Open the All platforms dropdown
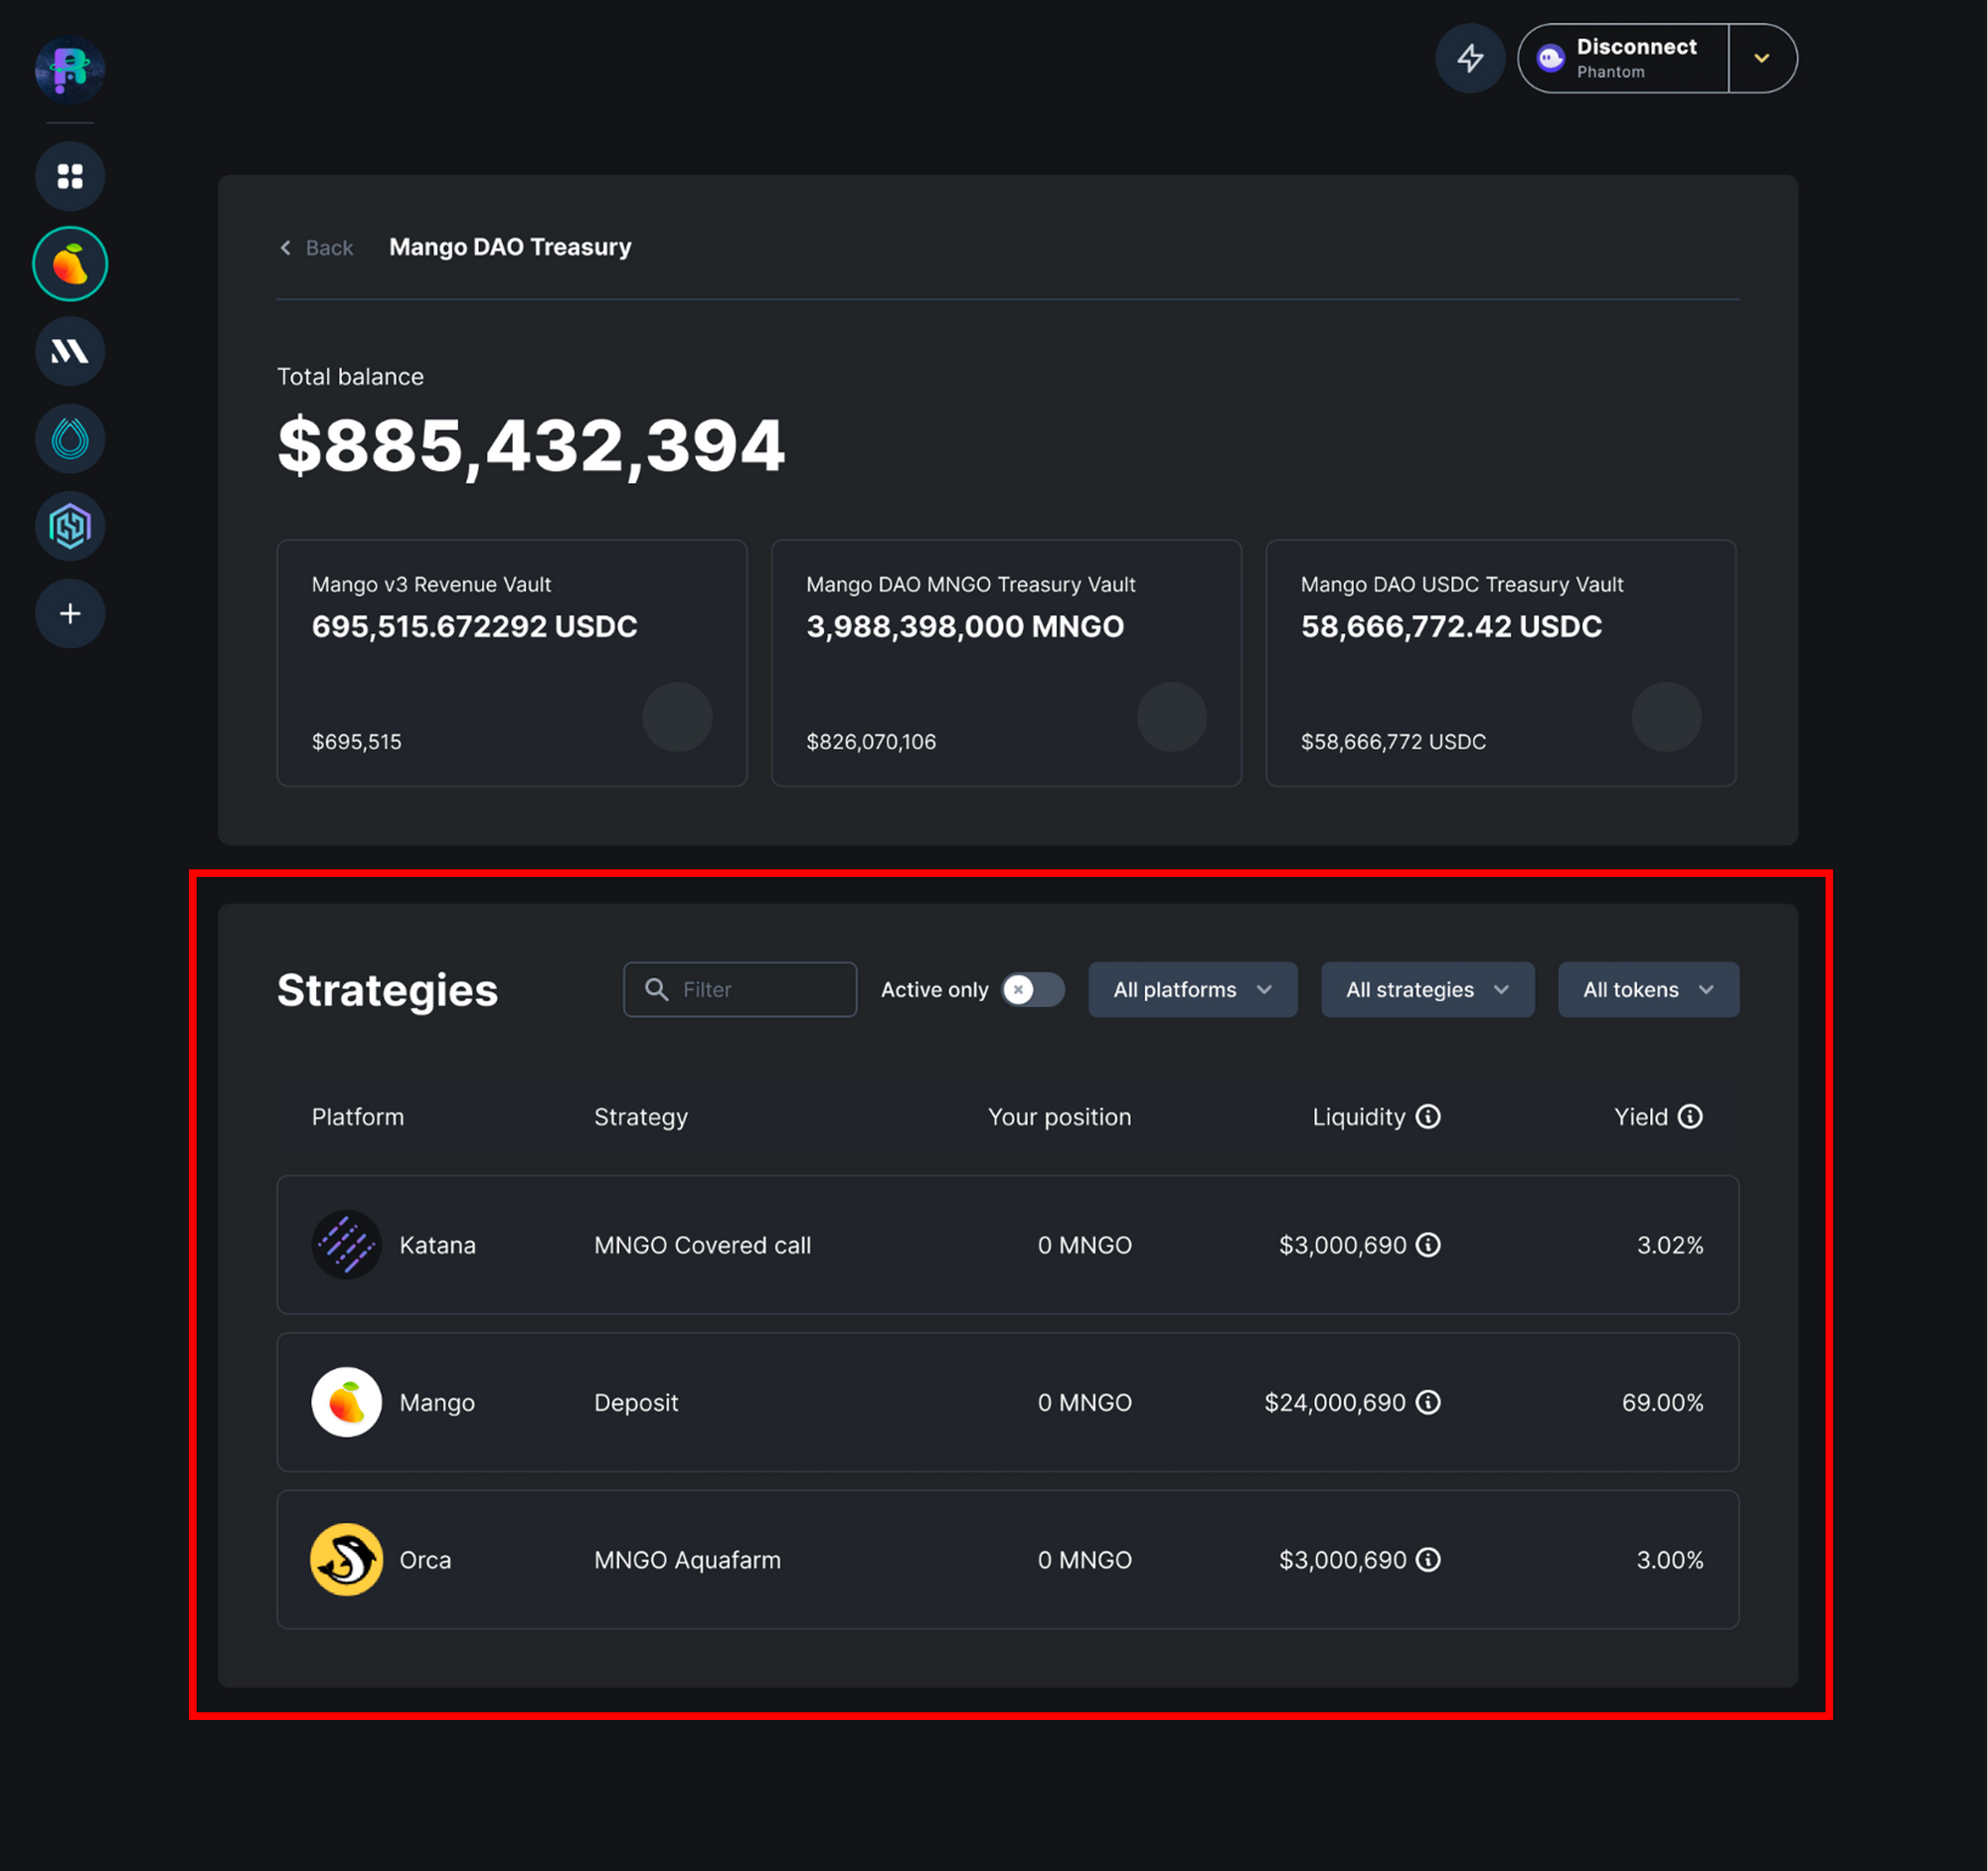This screenshot has width=1988, height=1871. pos(1192,989)
